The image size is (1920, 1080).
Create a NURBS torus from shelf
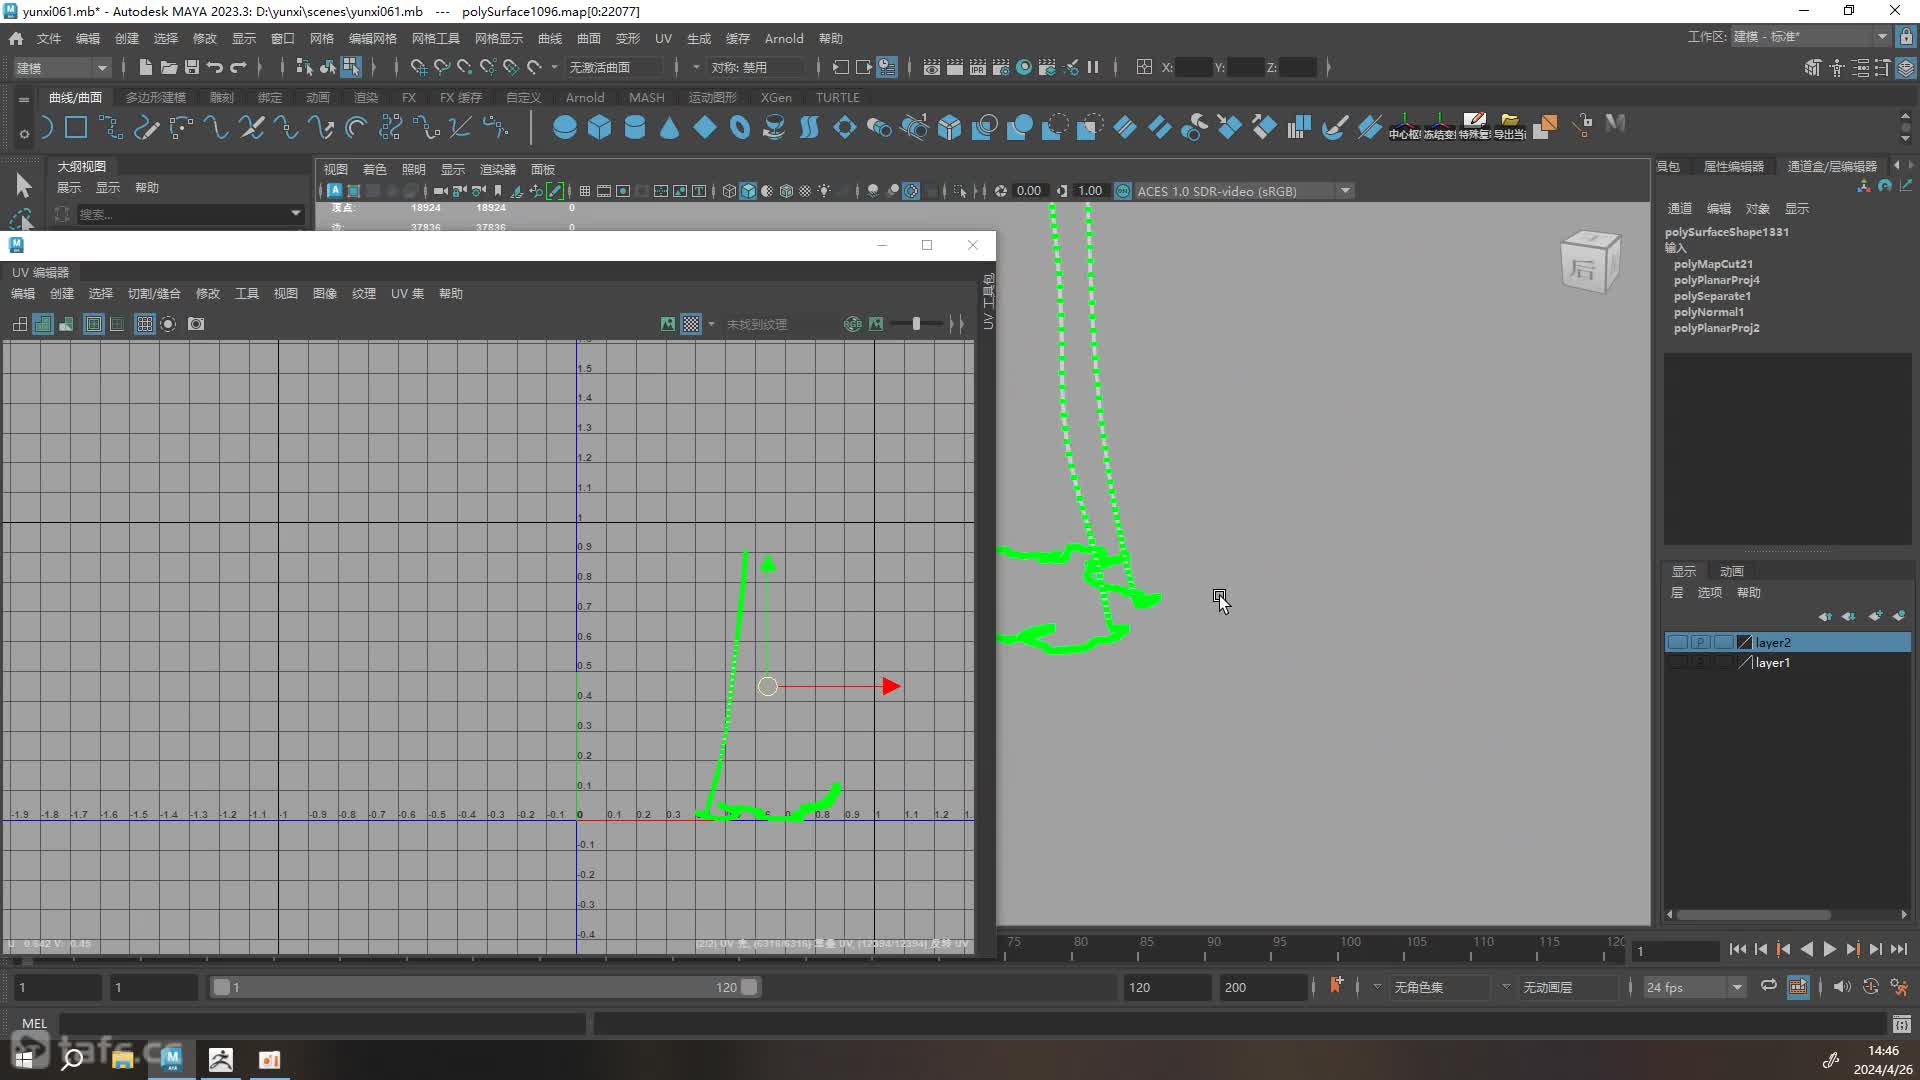(x=740, y=127)
